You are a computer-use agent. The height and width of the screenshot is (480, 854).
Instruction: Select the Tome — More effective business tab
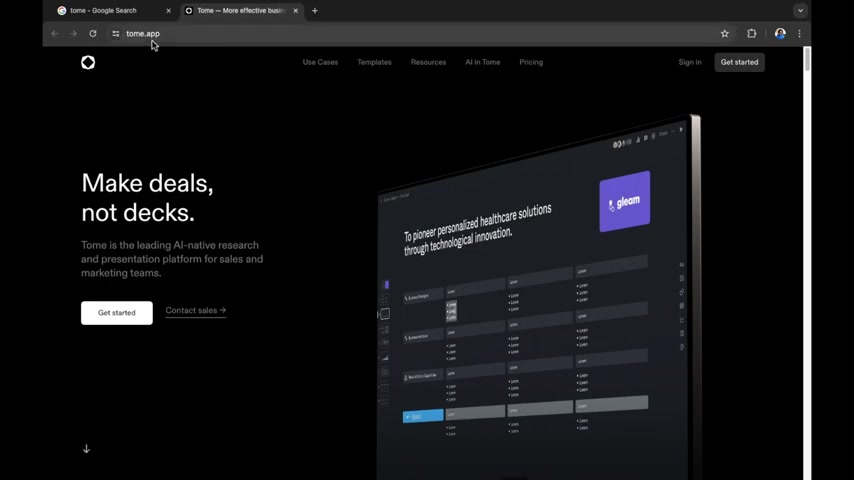[x=240, y=10]
